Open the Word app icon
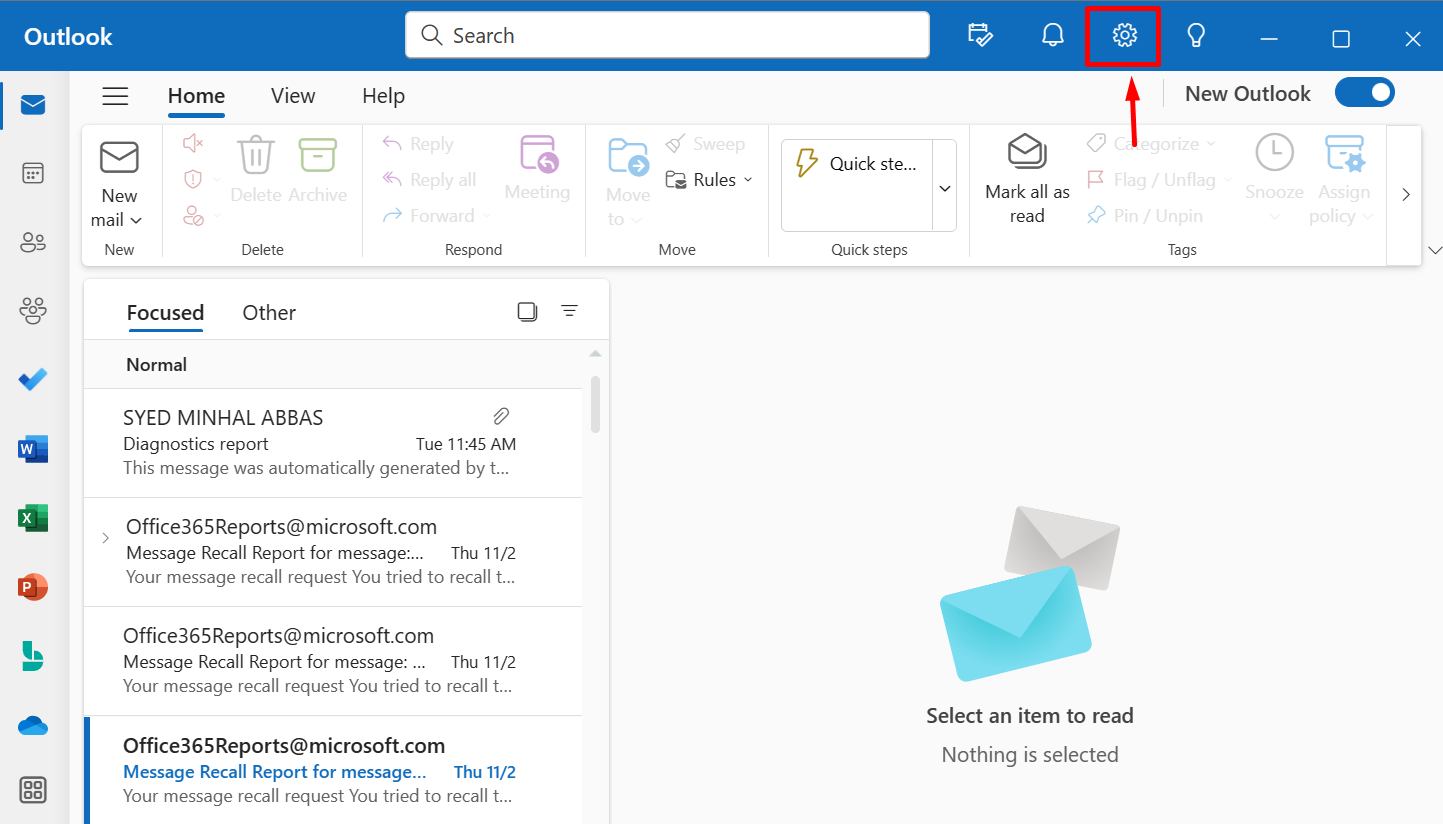This screenshot has height=824, width=1443. [33, 450]
